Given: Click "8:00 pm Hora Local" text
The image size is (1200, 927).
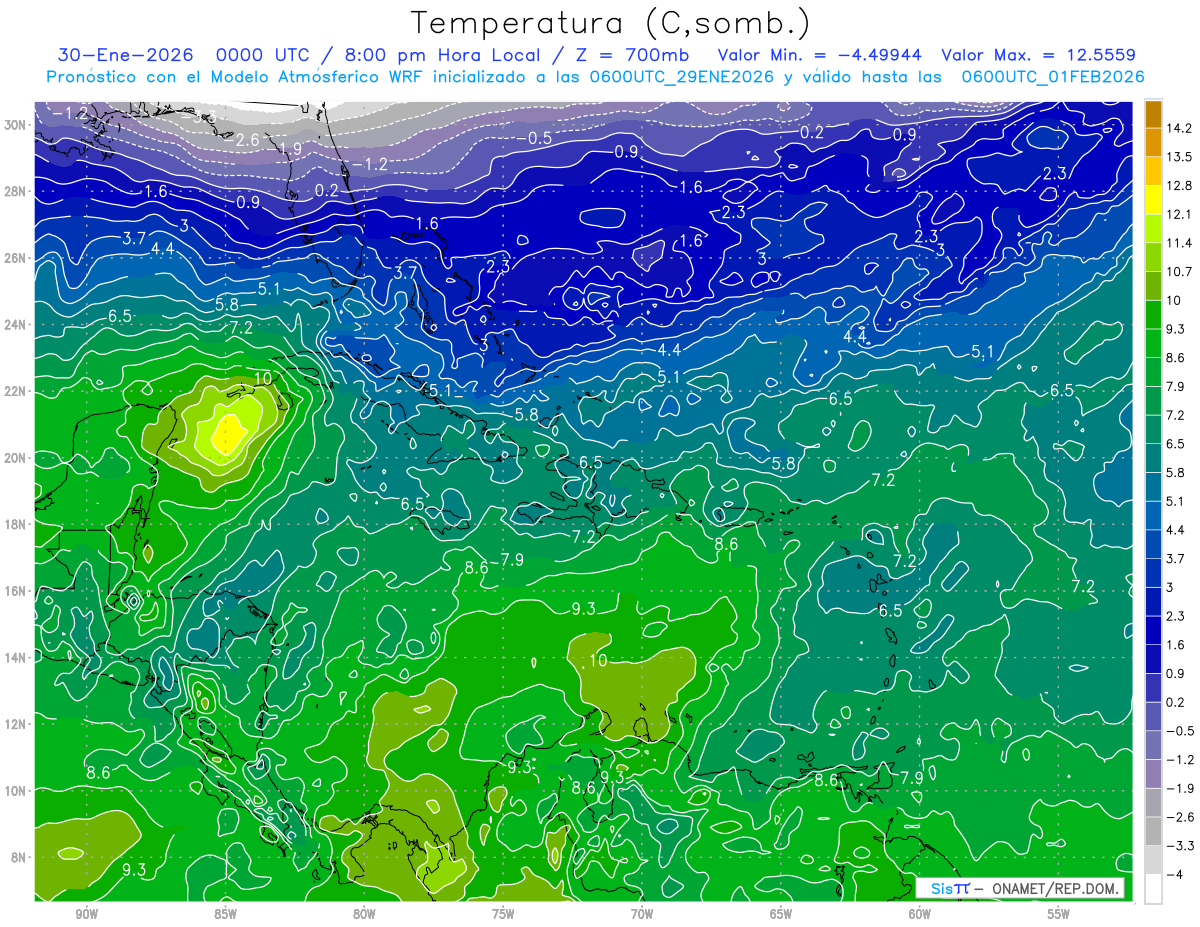Looking at the screenshot, I should (x=442, y=55).
